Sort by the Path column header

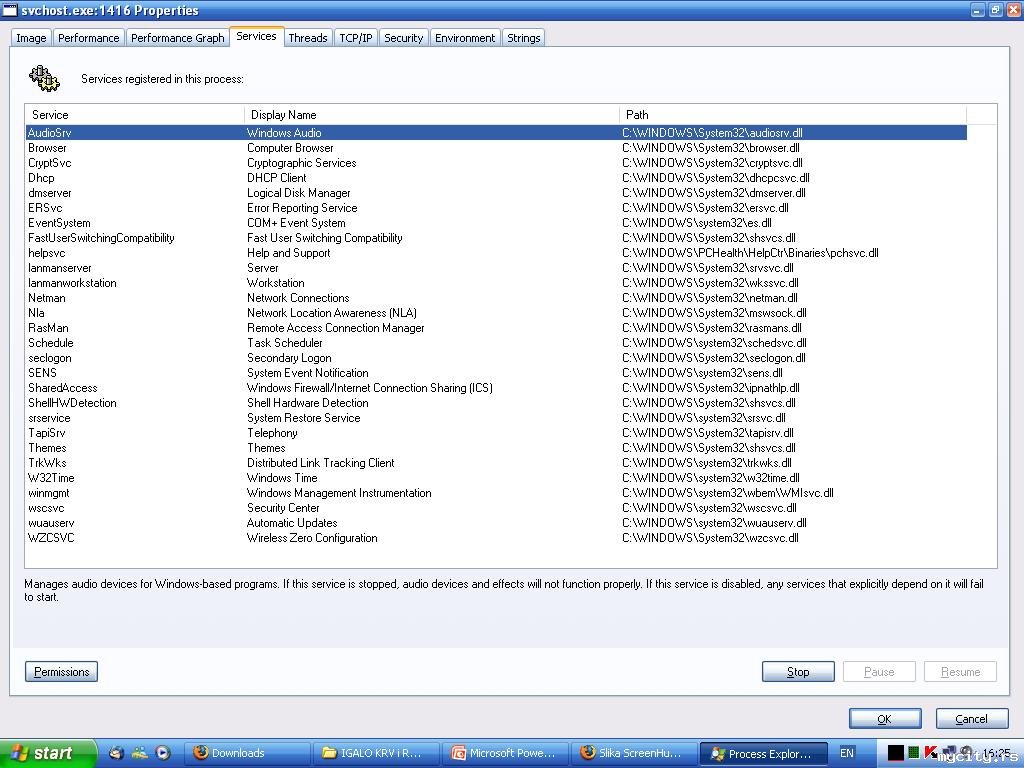[792, 114]
